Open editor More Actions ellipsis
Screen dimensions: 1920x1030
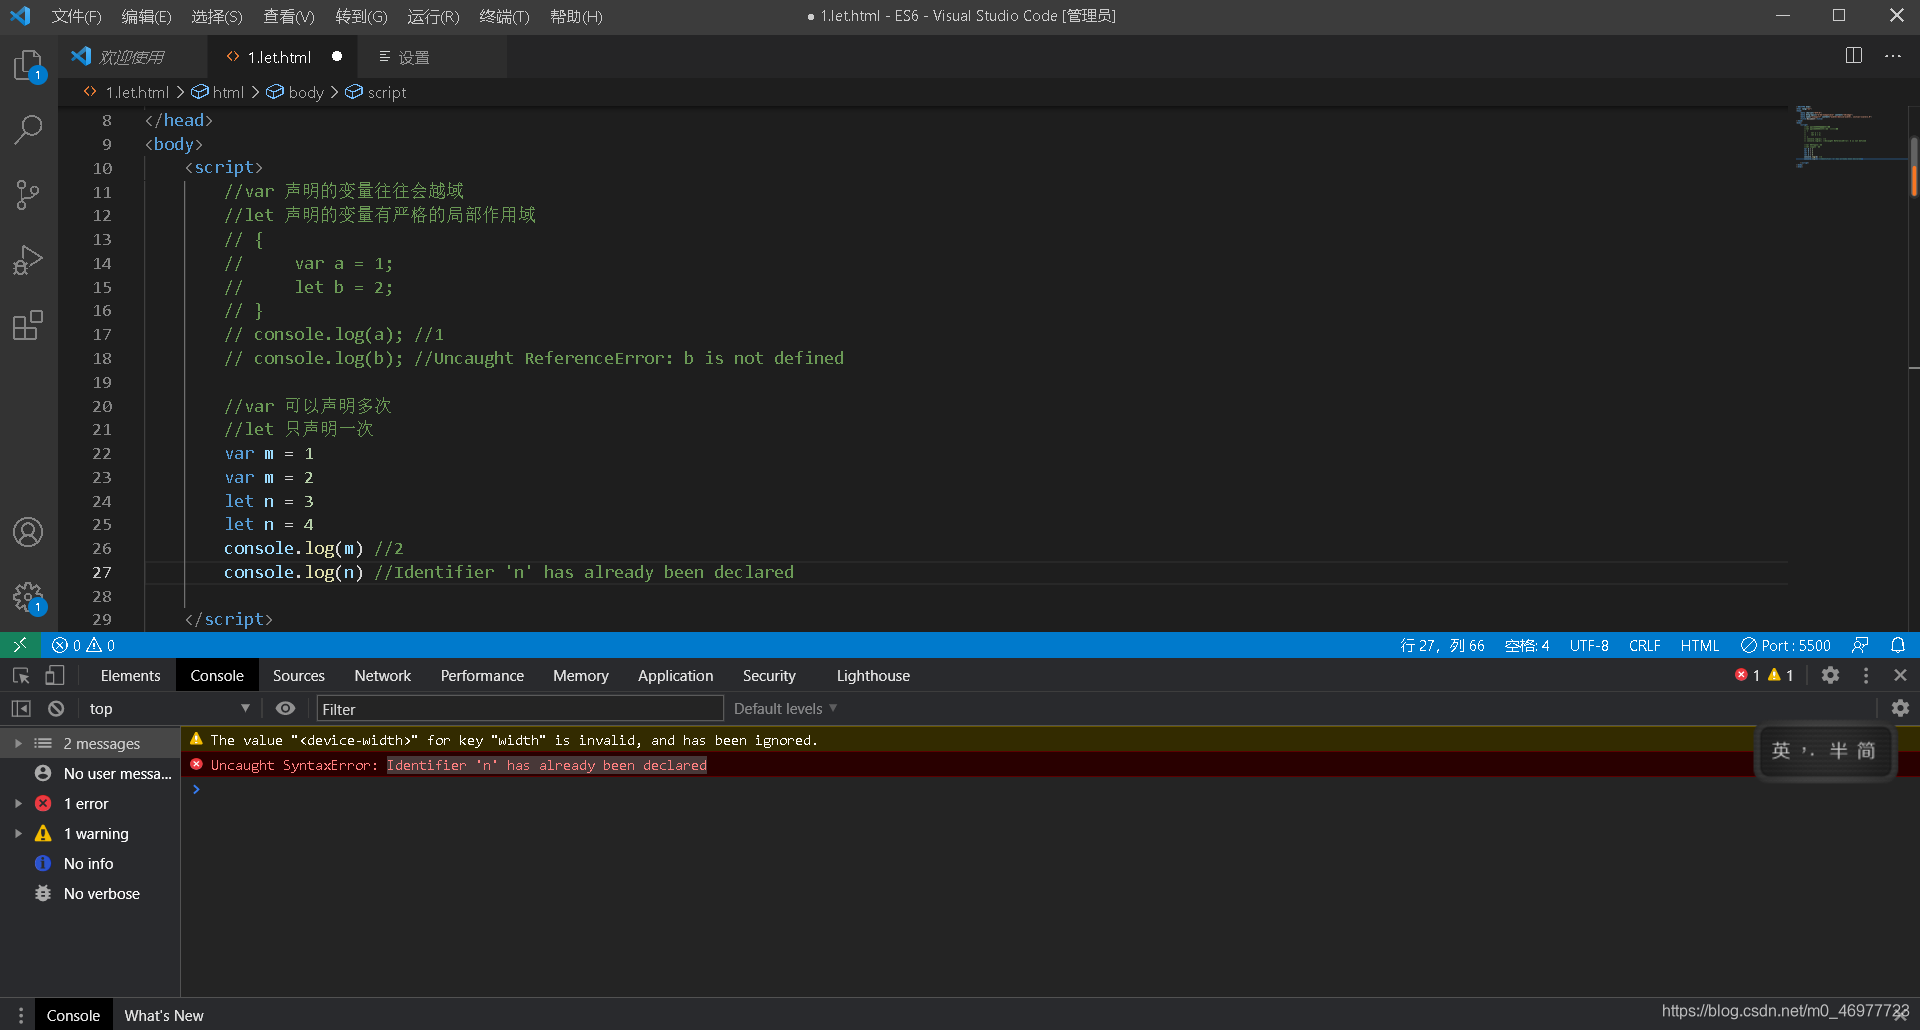(1893, 56)
